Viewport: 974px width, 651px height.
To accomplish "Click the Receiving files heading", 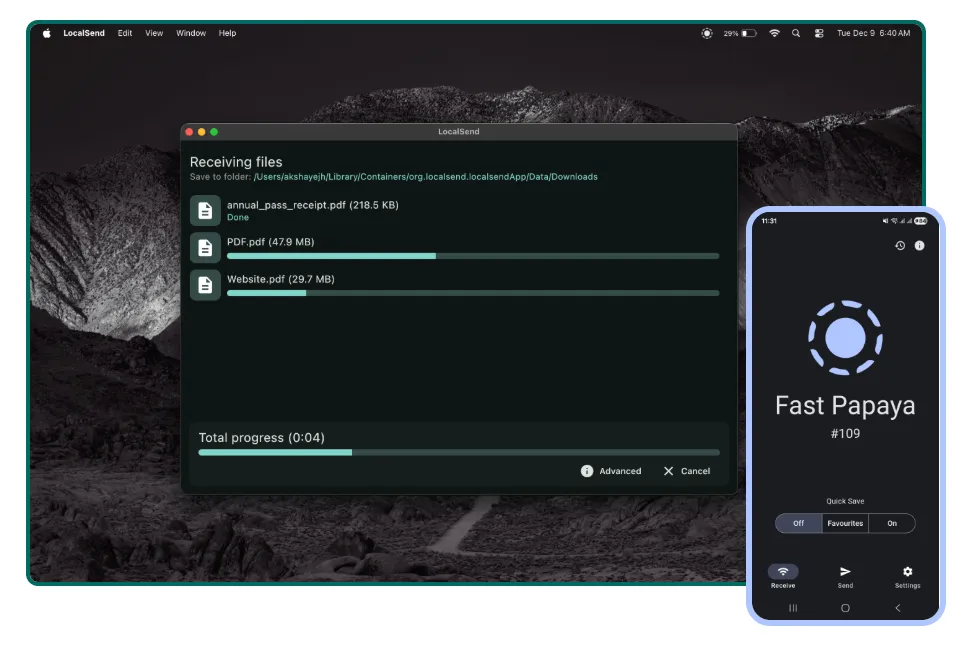I will click(236, 162).
